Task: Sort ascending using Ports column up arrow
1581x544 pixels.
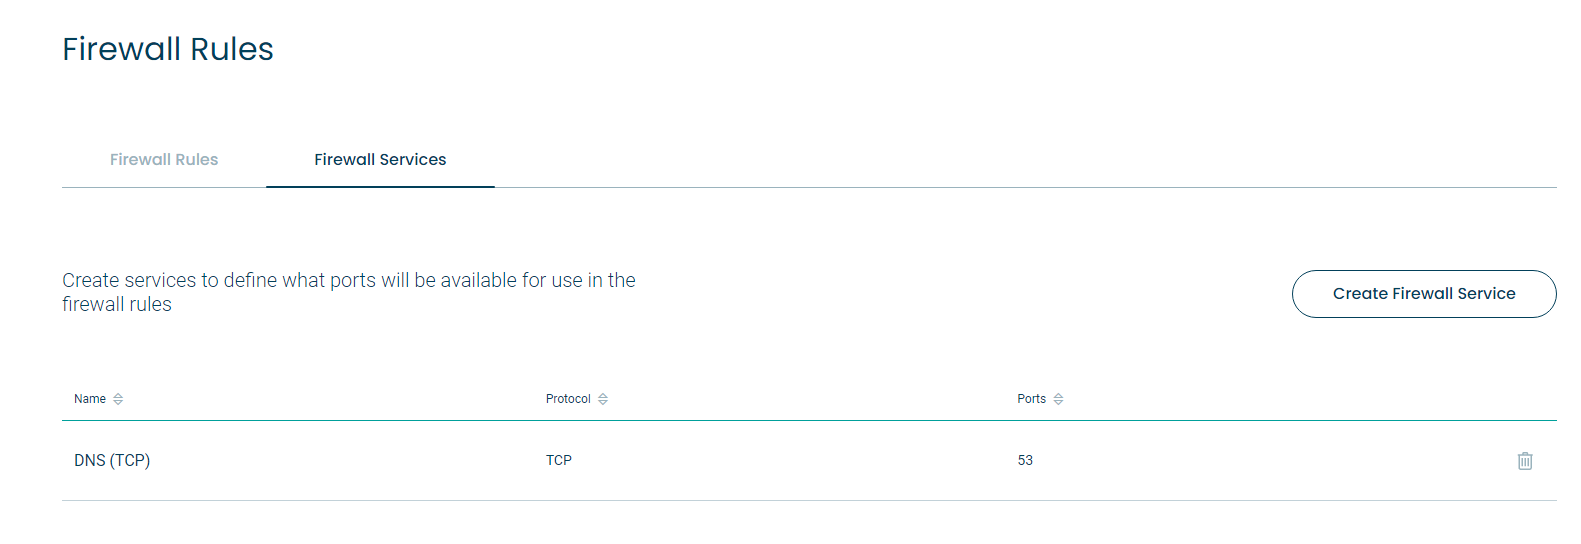Action: coord(1058,396)
